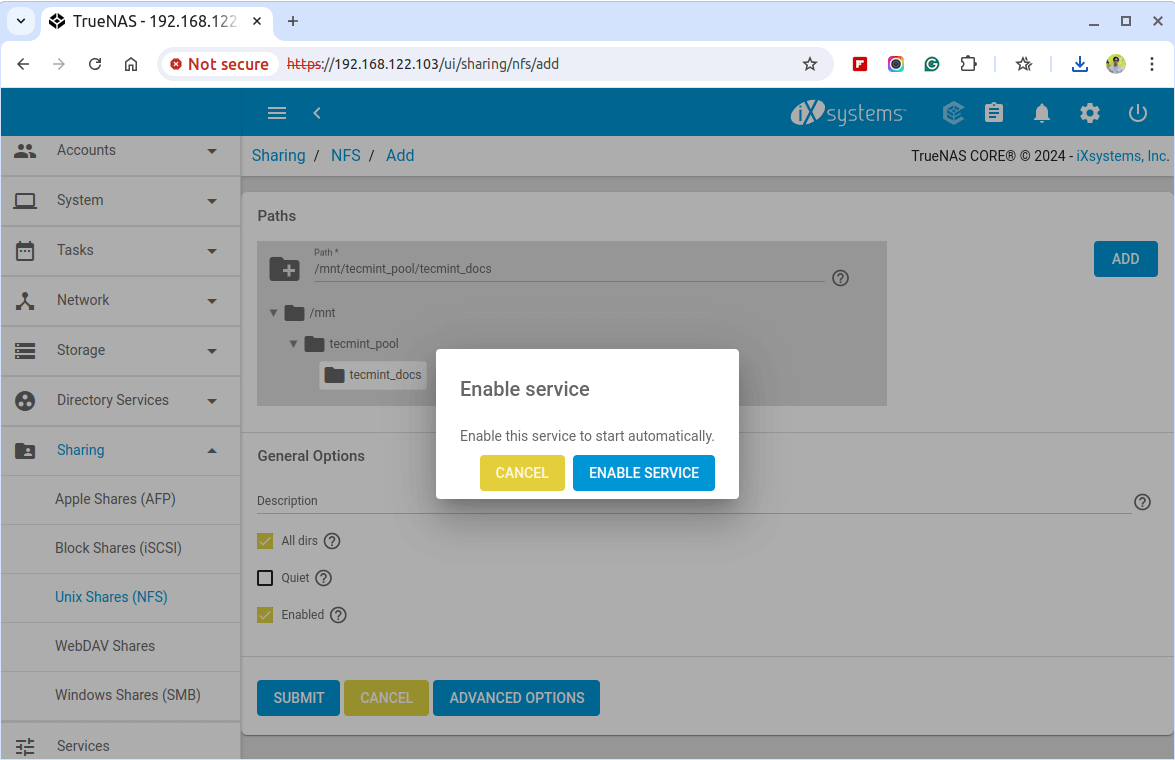1175x760 pixels.
Task: Expand the Tasks menu arrow
Action: pyautogui.click(x=212, y=250)
